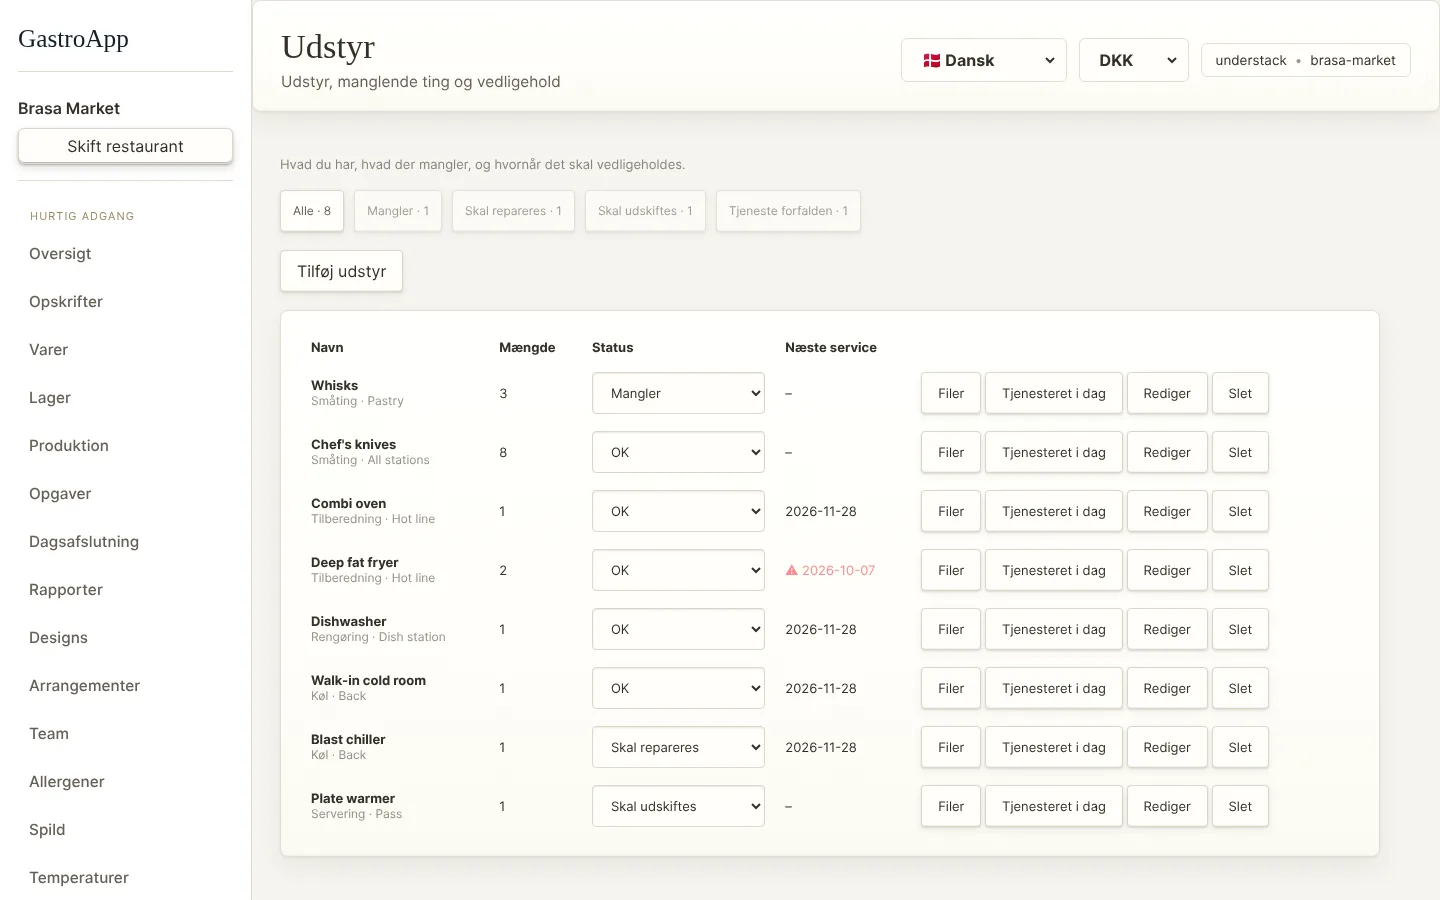Go to Opskrifter in the sidebar
This screenshot has height=900, width=1440.
[66, 302]
